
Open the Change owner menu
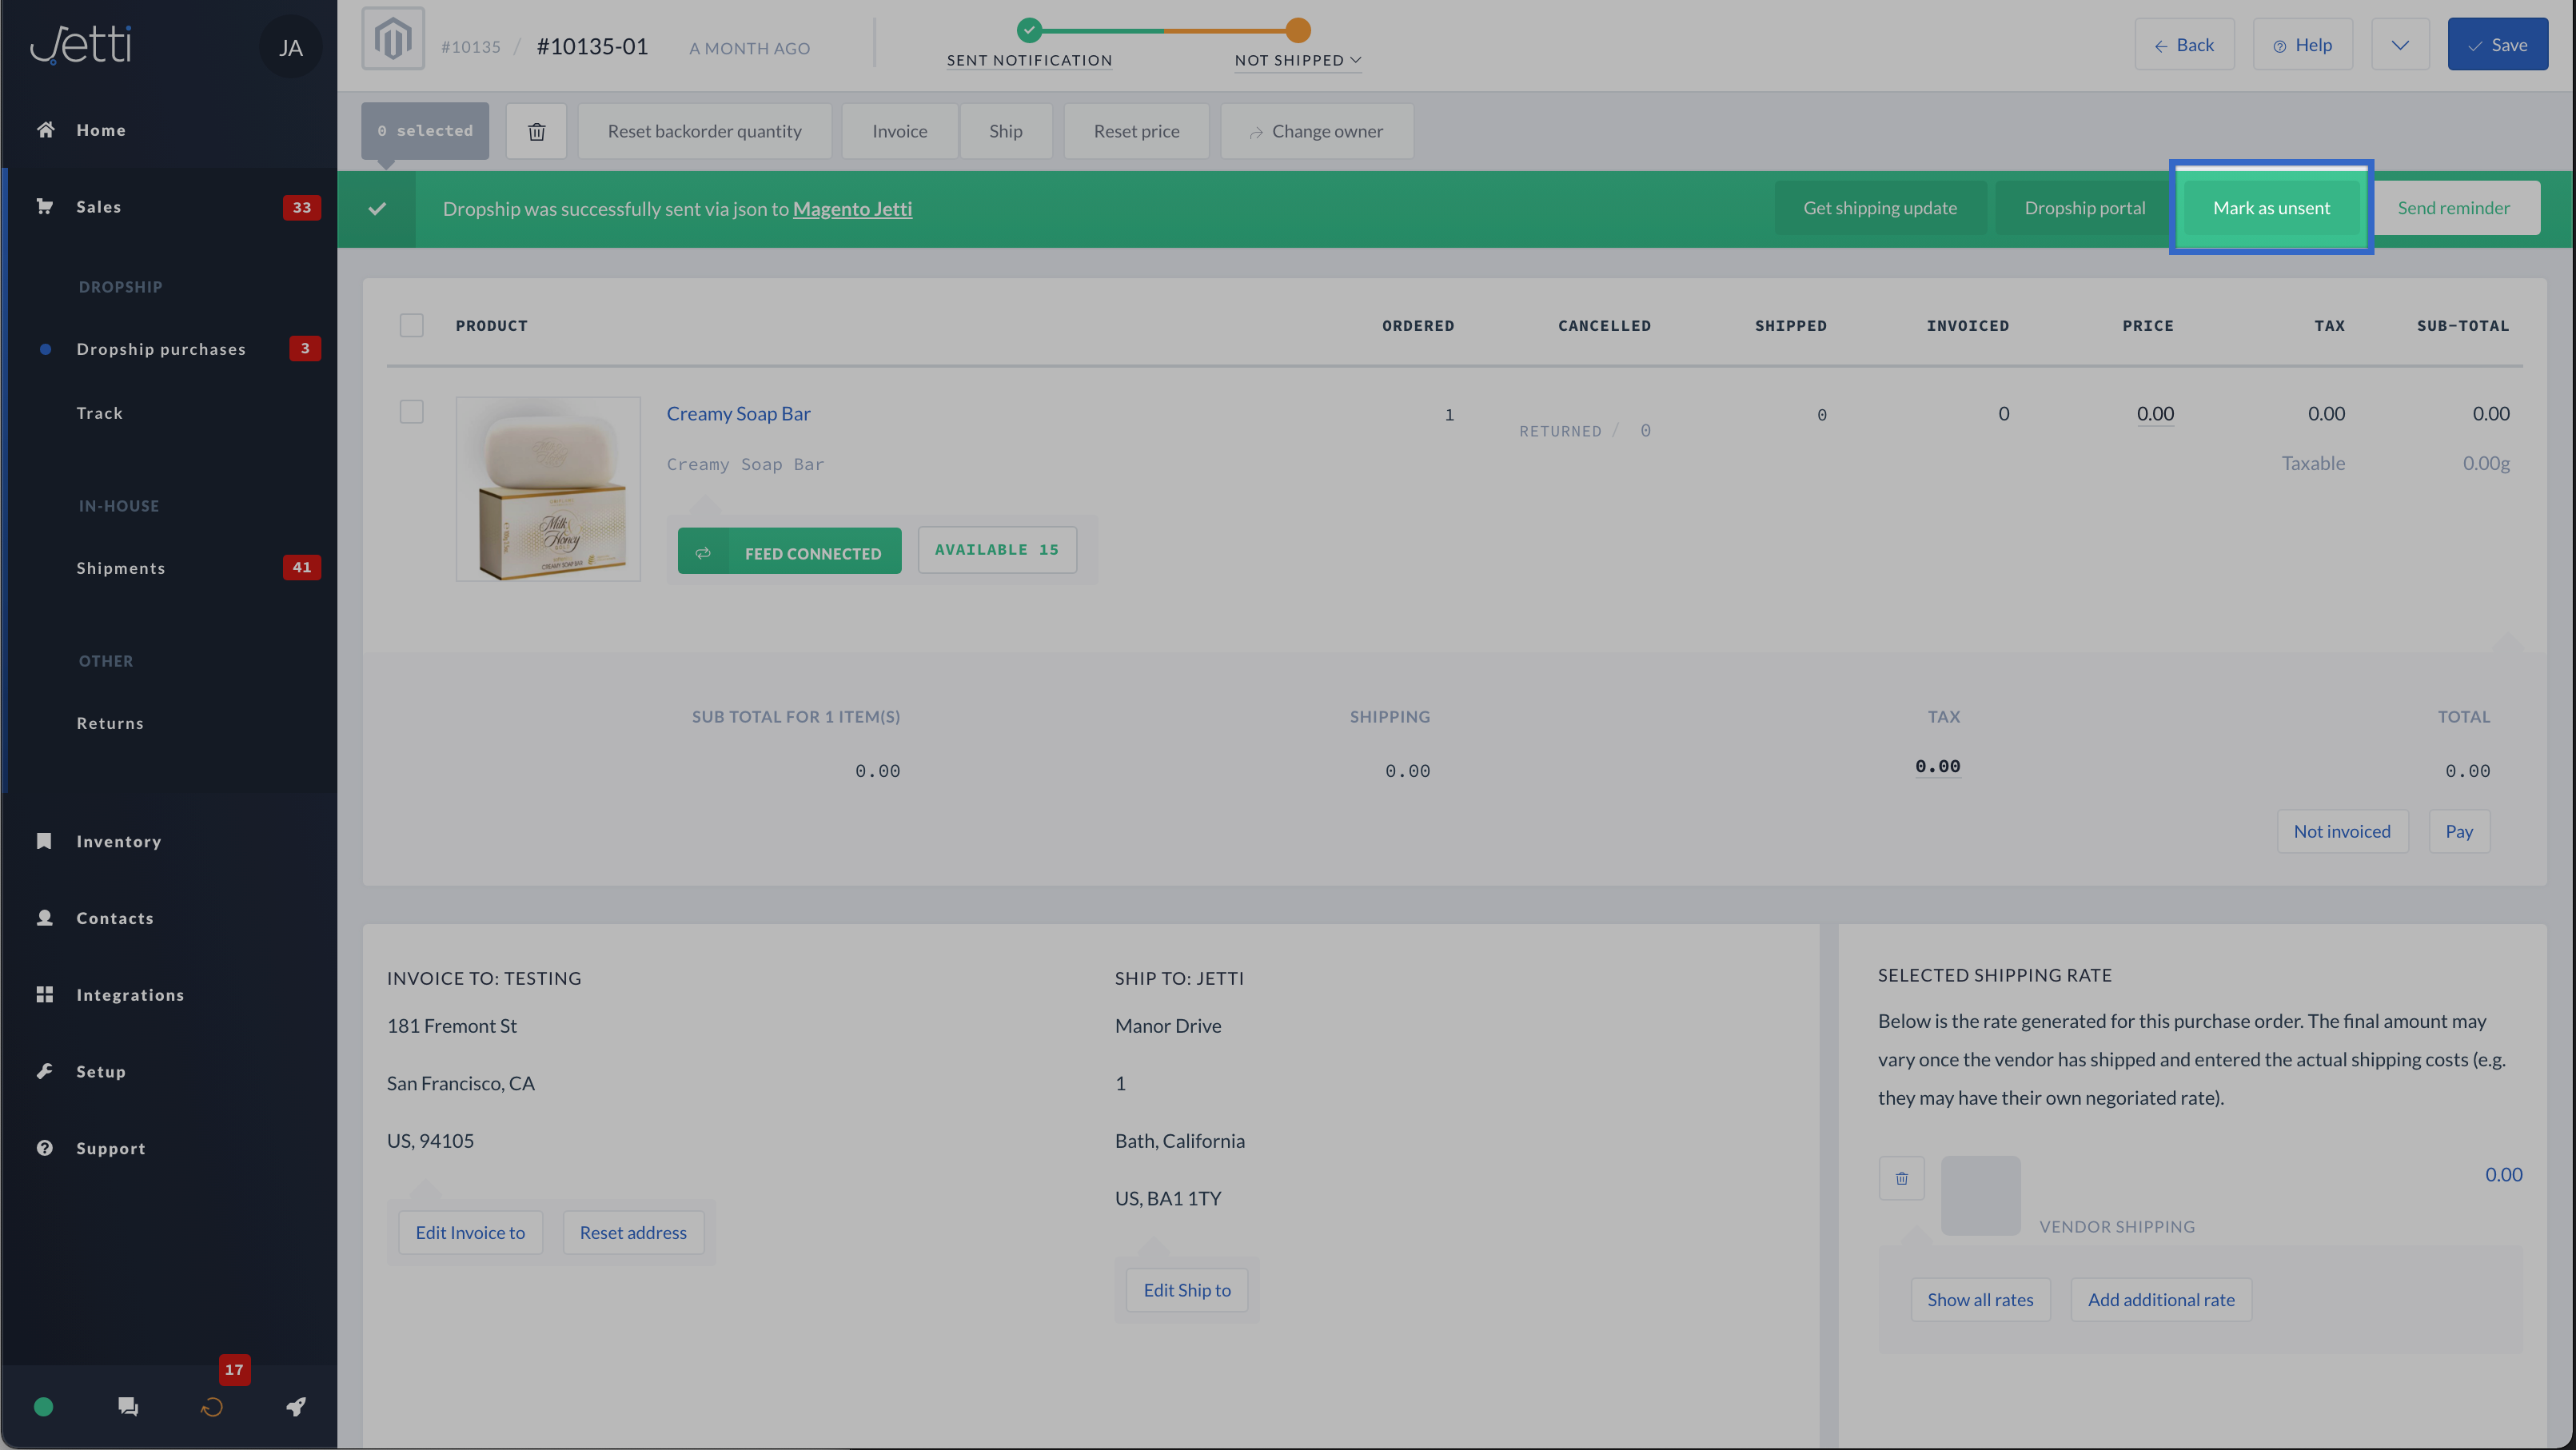click(1316, 131)
